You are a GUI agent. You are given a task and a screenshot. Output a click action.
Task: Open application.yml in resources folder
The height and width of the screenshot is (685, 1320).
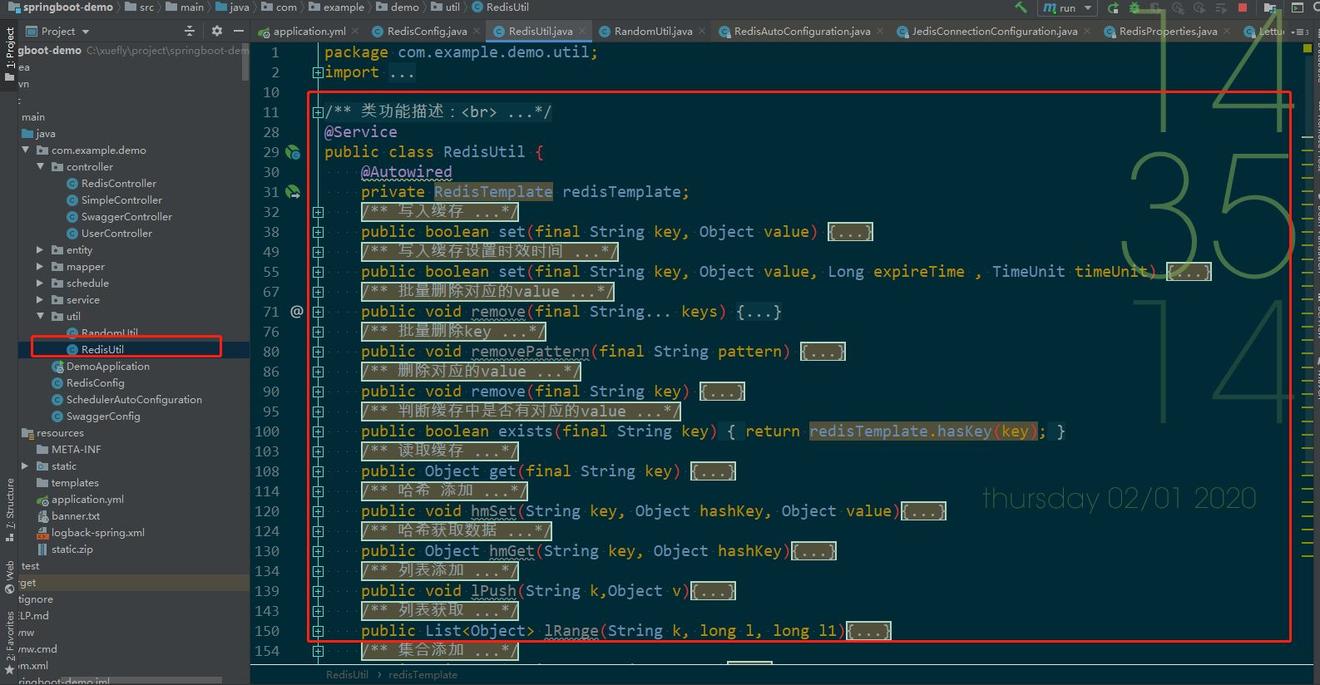click(87, 500)
